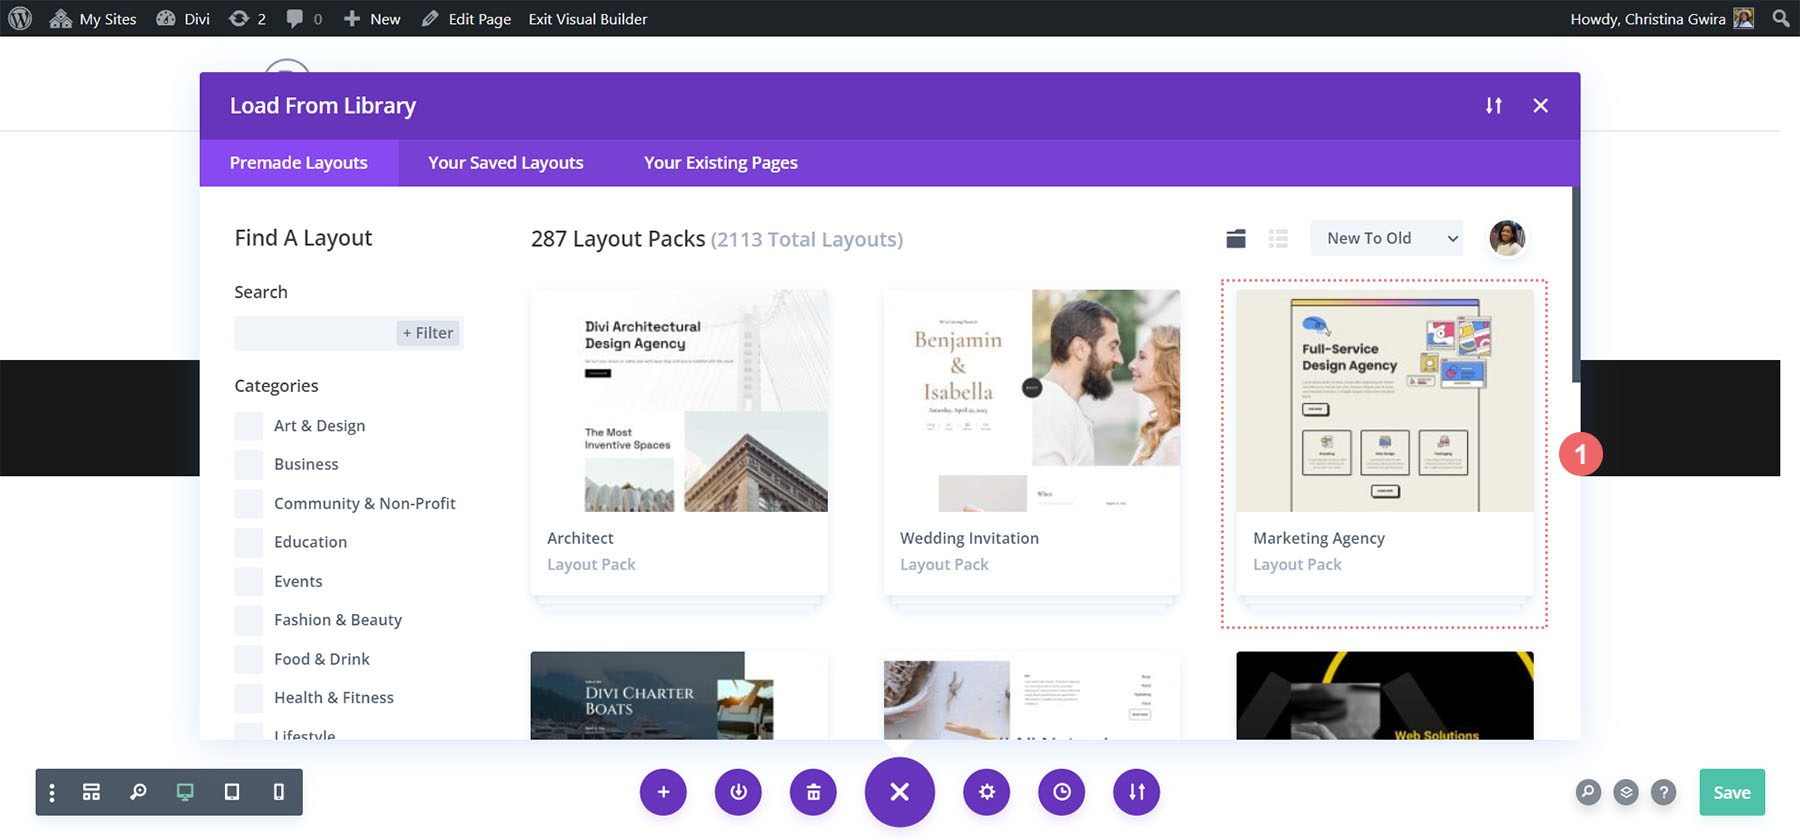
Task: Click the user avatar in library
Action: 1507,238
